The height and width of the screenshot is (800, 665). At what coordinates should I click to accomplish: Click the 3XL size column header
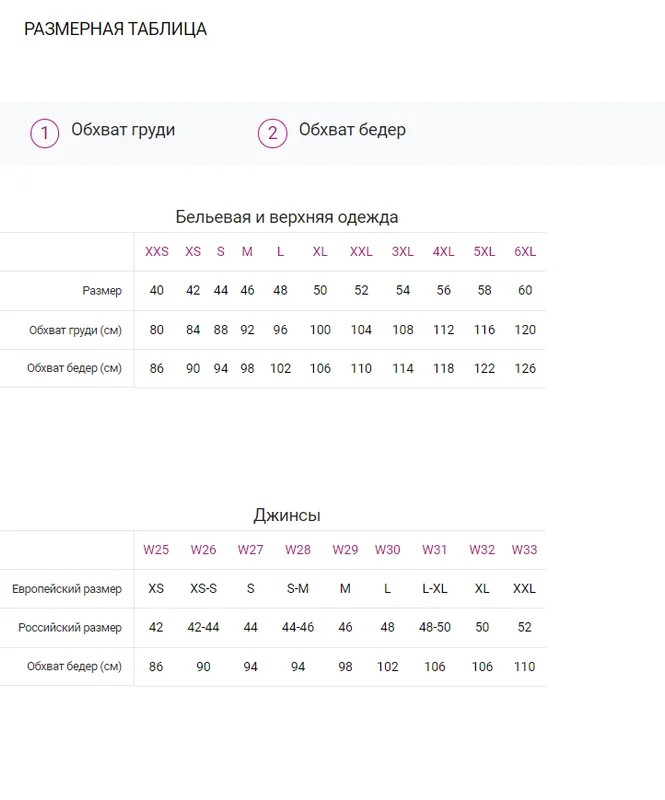click(403, 252)
